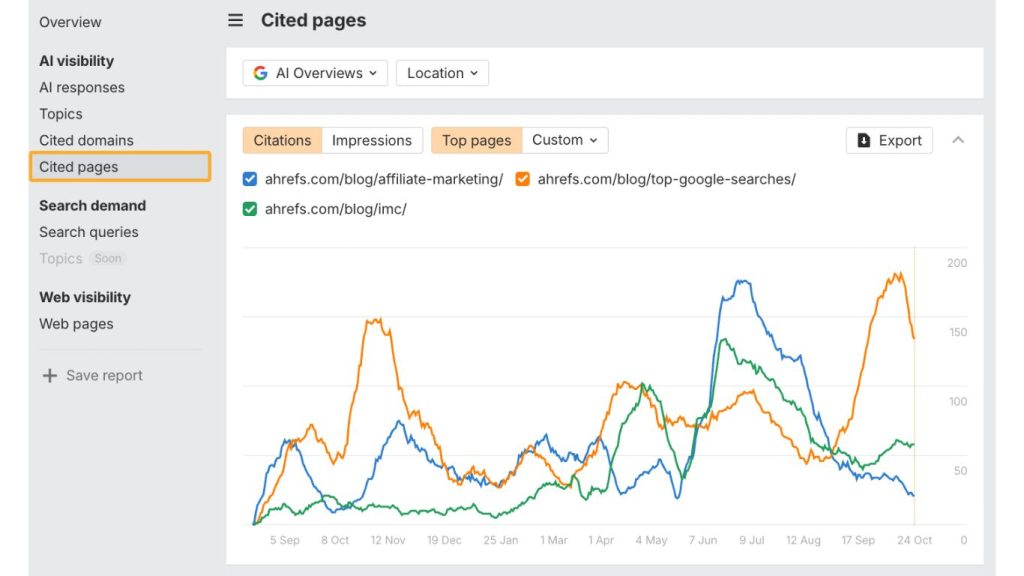Disable the ahrefs.com/blog/imc/ checkbox
Viewport: 1024px width, 576px height.
click(x=249, y=209)
